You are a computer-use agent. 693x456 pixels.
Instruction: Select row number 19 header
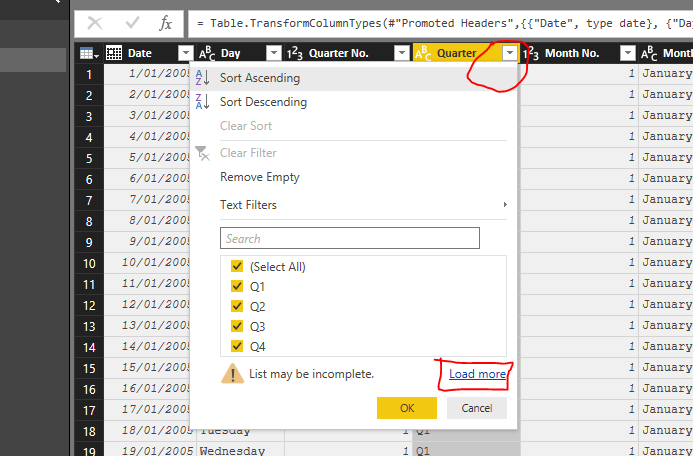89,451
